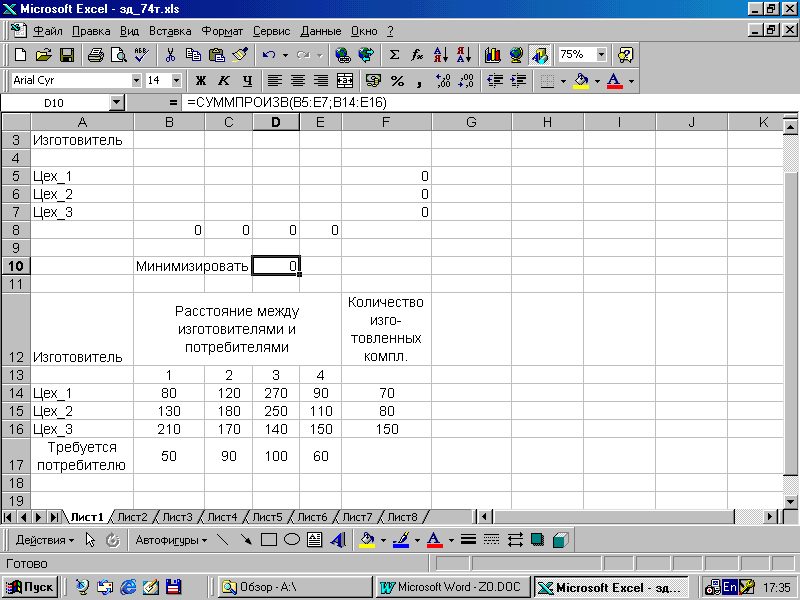Viewport: 800px width, 600px height.
Task: Open Office Assistant help icon
Action: coord(626,55)
